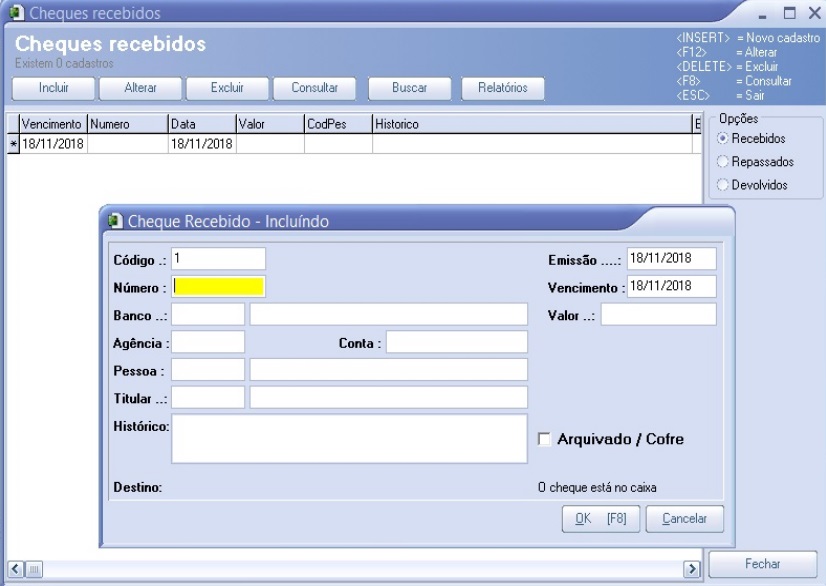Select the Recebidos radio option
The width and height of the screenshot is (826, 586).
724,138
